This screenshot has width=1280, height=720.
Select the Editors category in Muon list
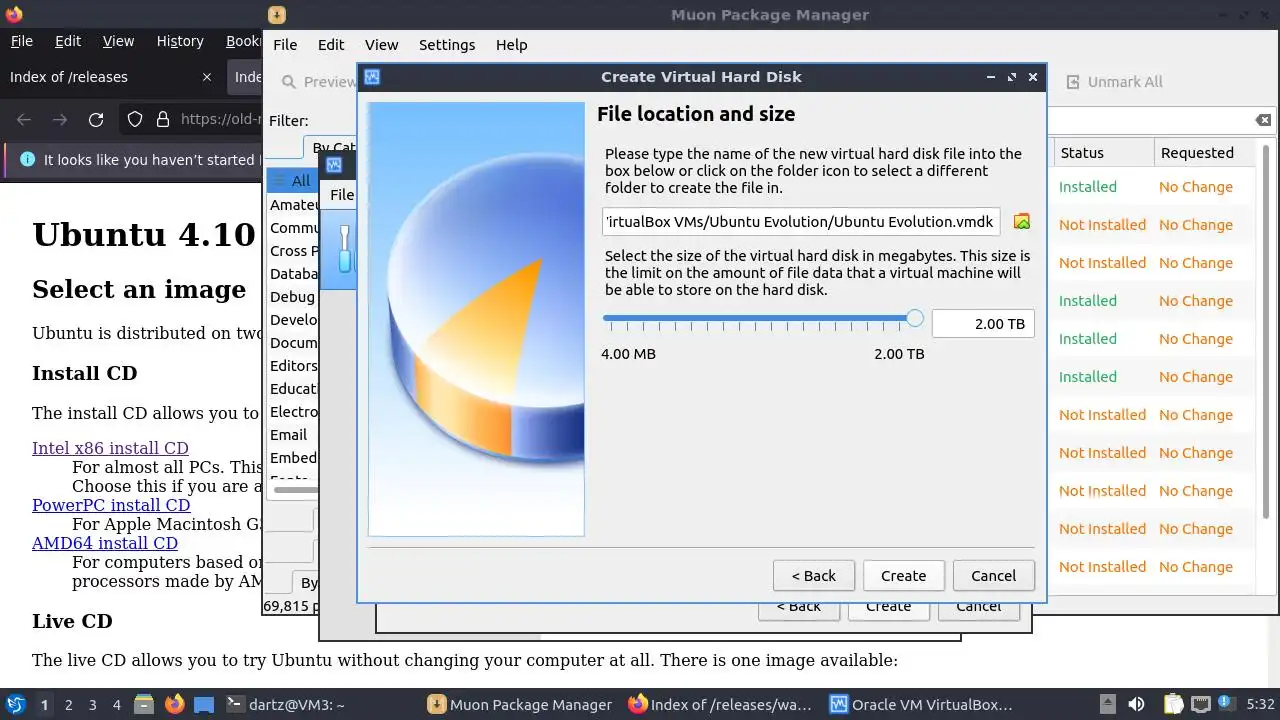[292, 366]
